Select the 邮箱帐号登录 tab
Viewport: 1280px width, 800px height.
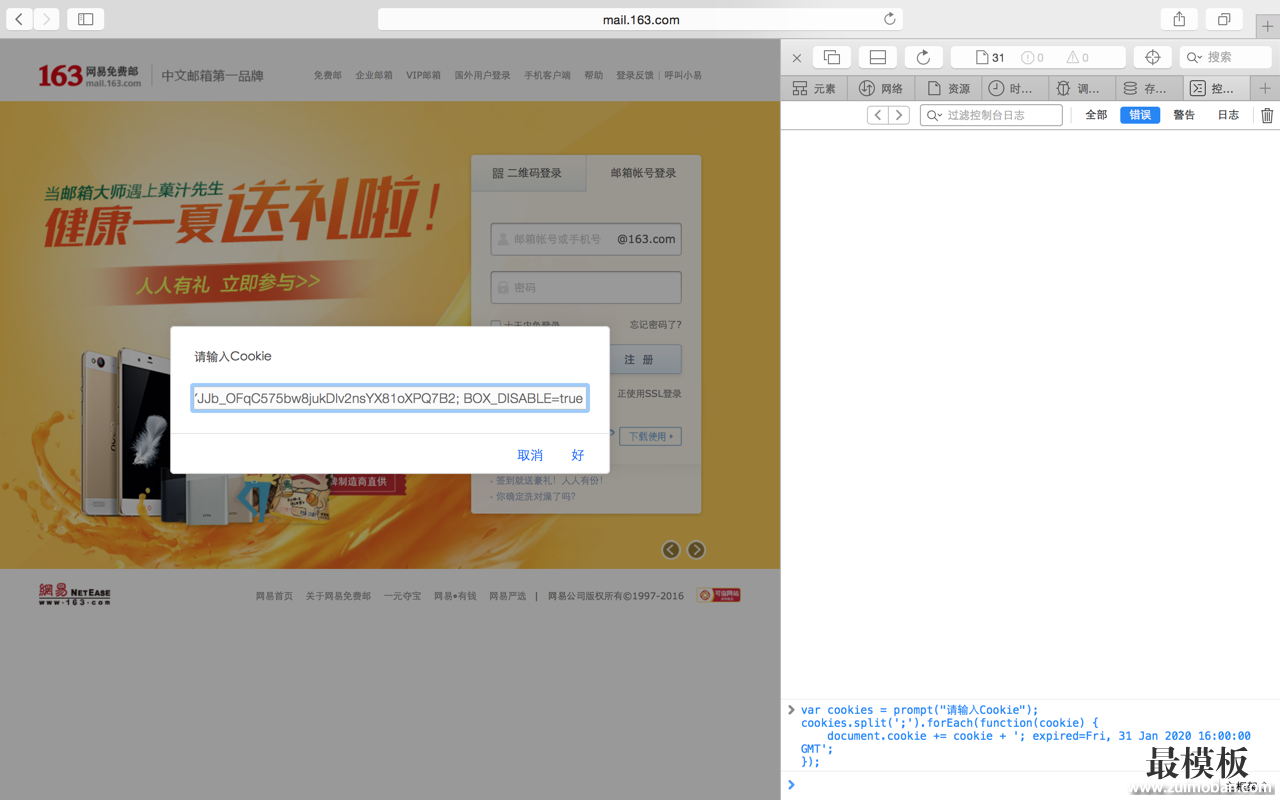643,173
